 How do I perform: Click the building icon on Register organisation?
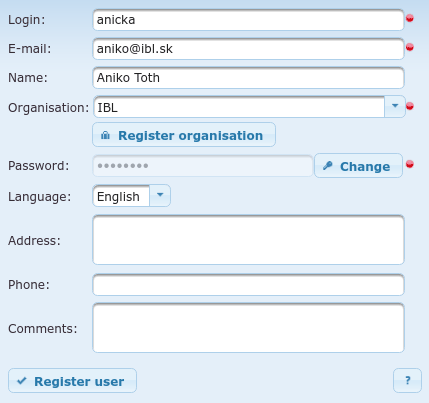[105, 135]
